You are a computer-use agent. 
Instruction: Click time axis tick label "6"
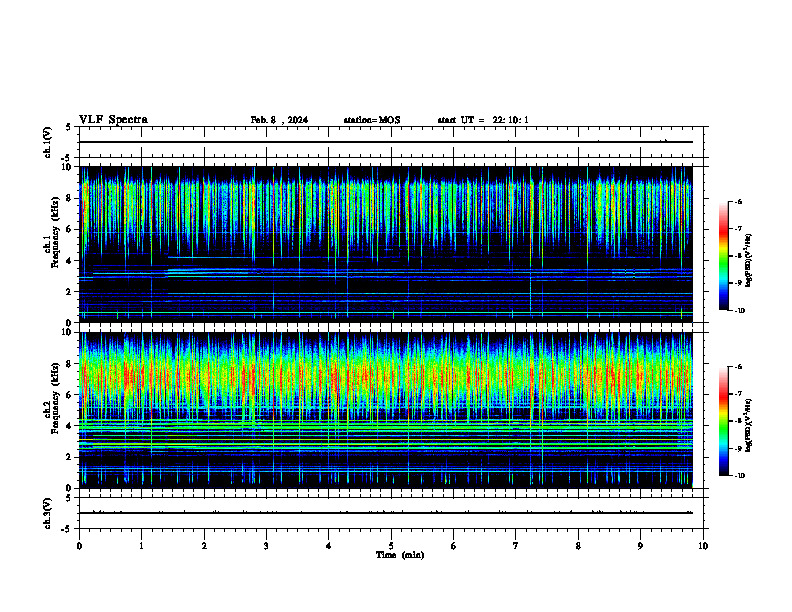point(454,546)
